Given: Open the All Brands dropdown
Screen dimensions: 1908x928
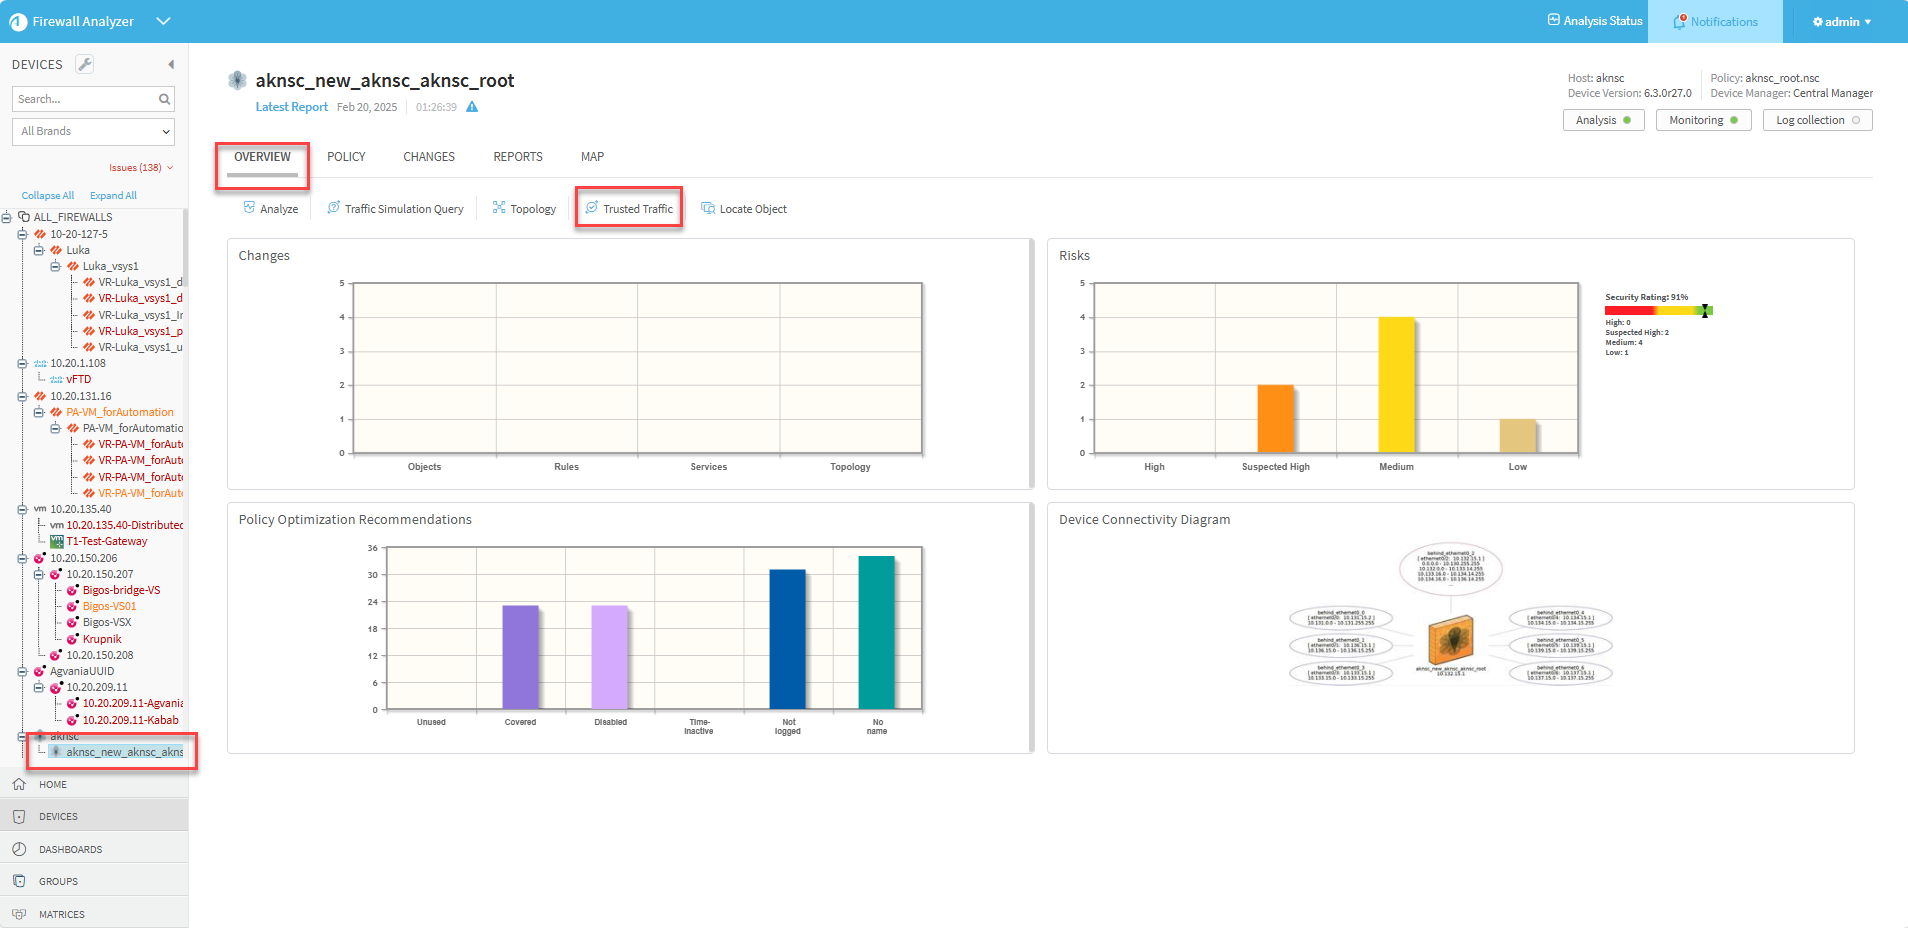Looking at the screenshot, I should point(94,131).
